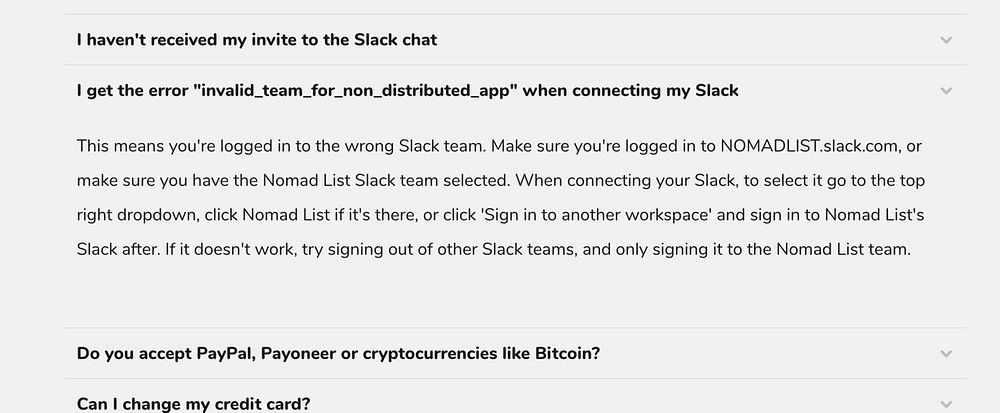
Task: Expand "Can I change my credit card?"
Action: coord(194,404)
